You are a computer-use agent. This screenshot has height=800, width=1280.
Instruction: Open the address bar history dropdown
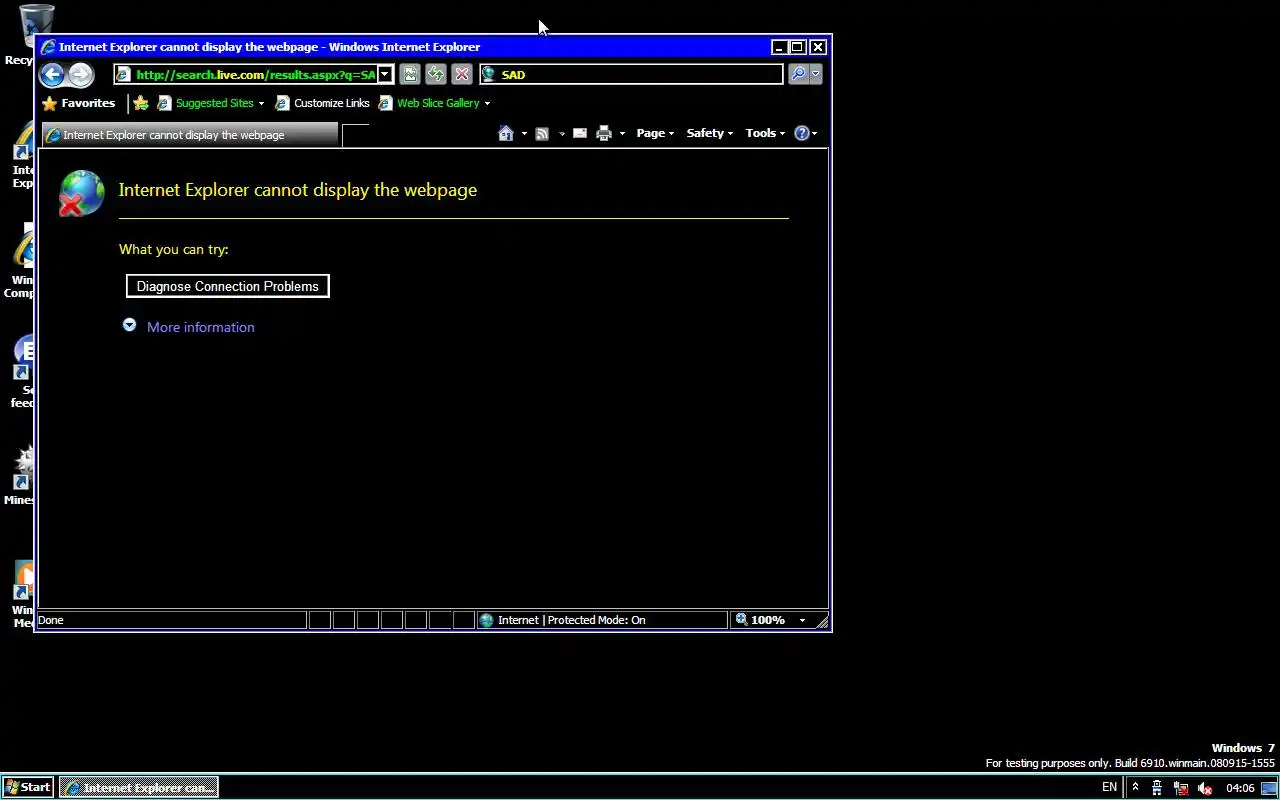click(x=385, y=75)
